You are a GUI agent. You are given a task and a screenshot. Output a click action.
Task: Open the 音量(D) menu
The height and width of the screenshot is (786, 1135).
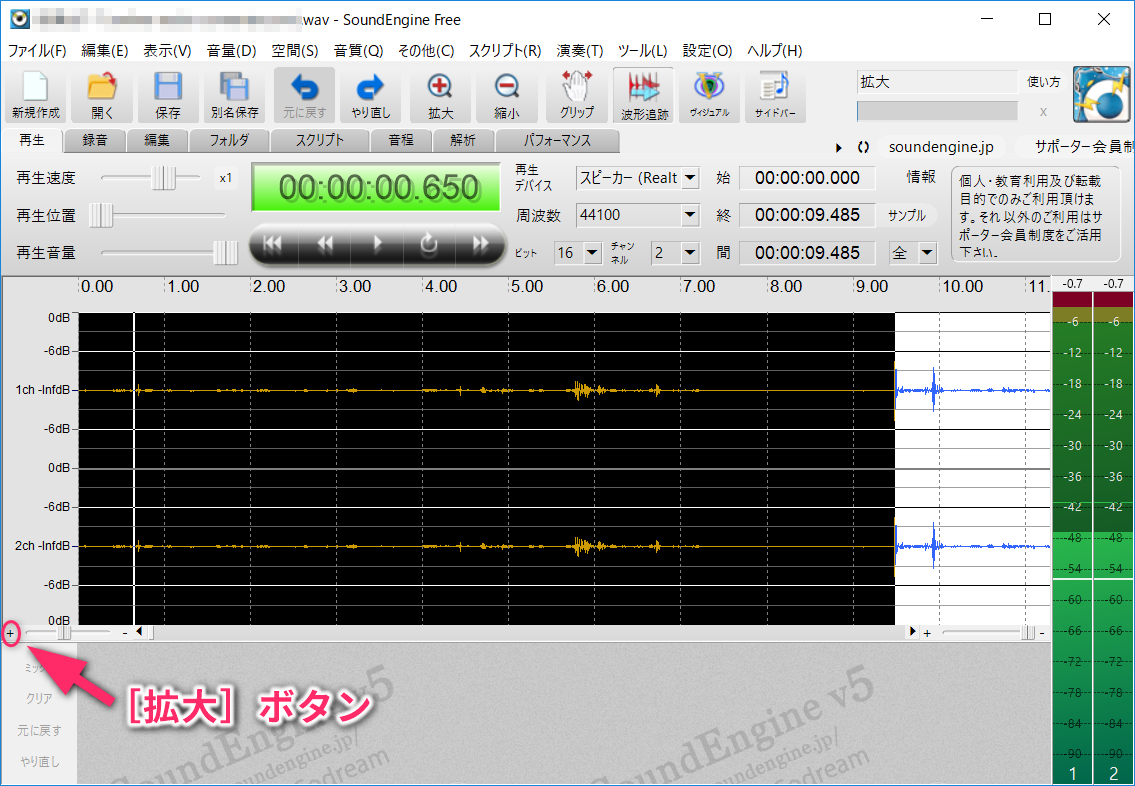click(232, 51)
